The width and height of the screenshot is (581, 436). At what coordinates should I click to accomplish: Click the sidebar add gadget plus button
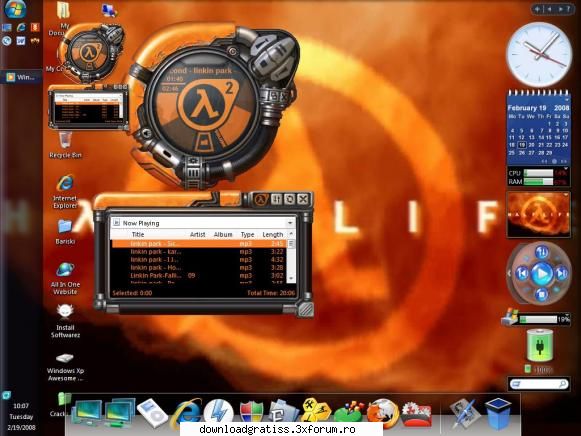tap(537, 9)
